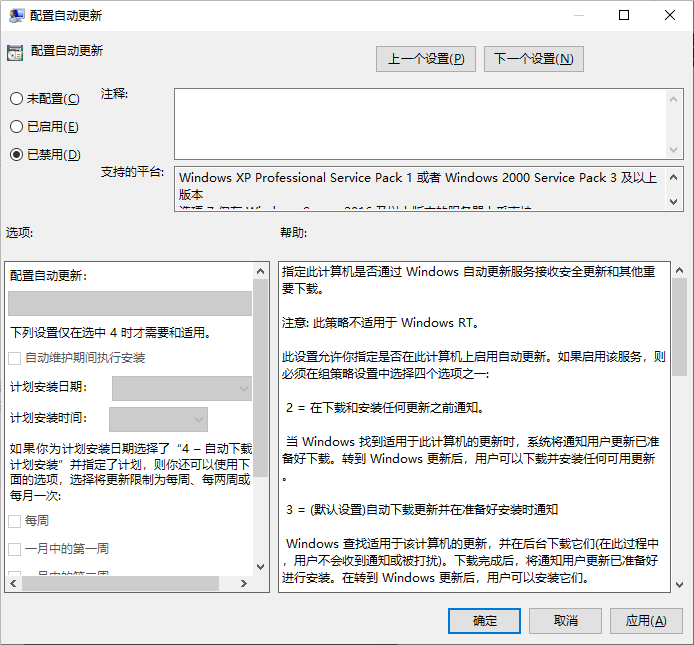Click comment box scroll up arrow
This screenshot has height=645, width=694.
674,99
